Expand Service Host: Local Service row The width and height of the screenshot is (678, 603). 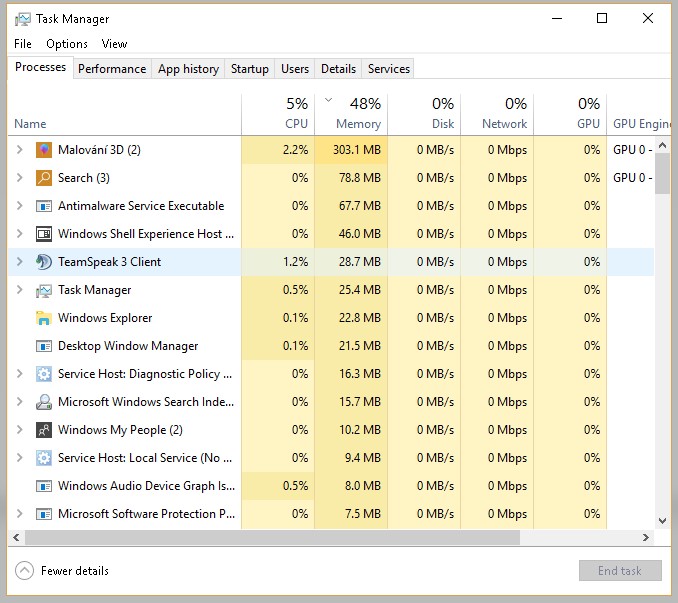click(x=19, y=458)
